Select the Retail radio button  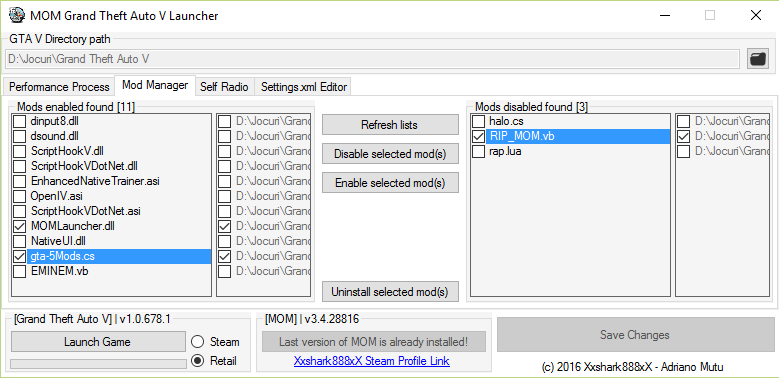pos(198,361)
